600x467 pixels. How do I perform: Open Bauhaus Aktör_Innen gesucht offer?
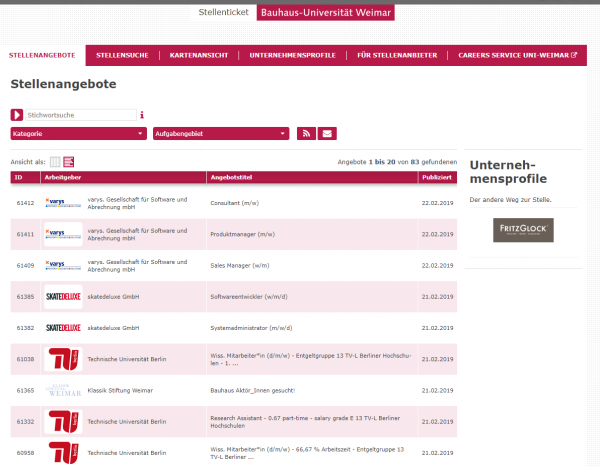pos(253,390)
